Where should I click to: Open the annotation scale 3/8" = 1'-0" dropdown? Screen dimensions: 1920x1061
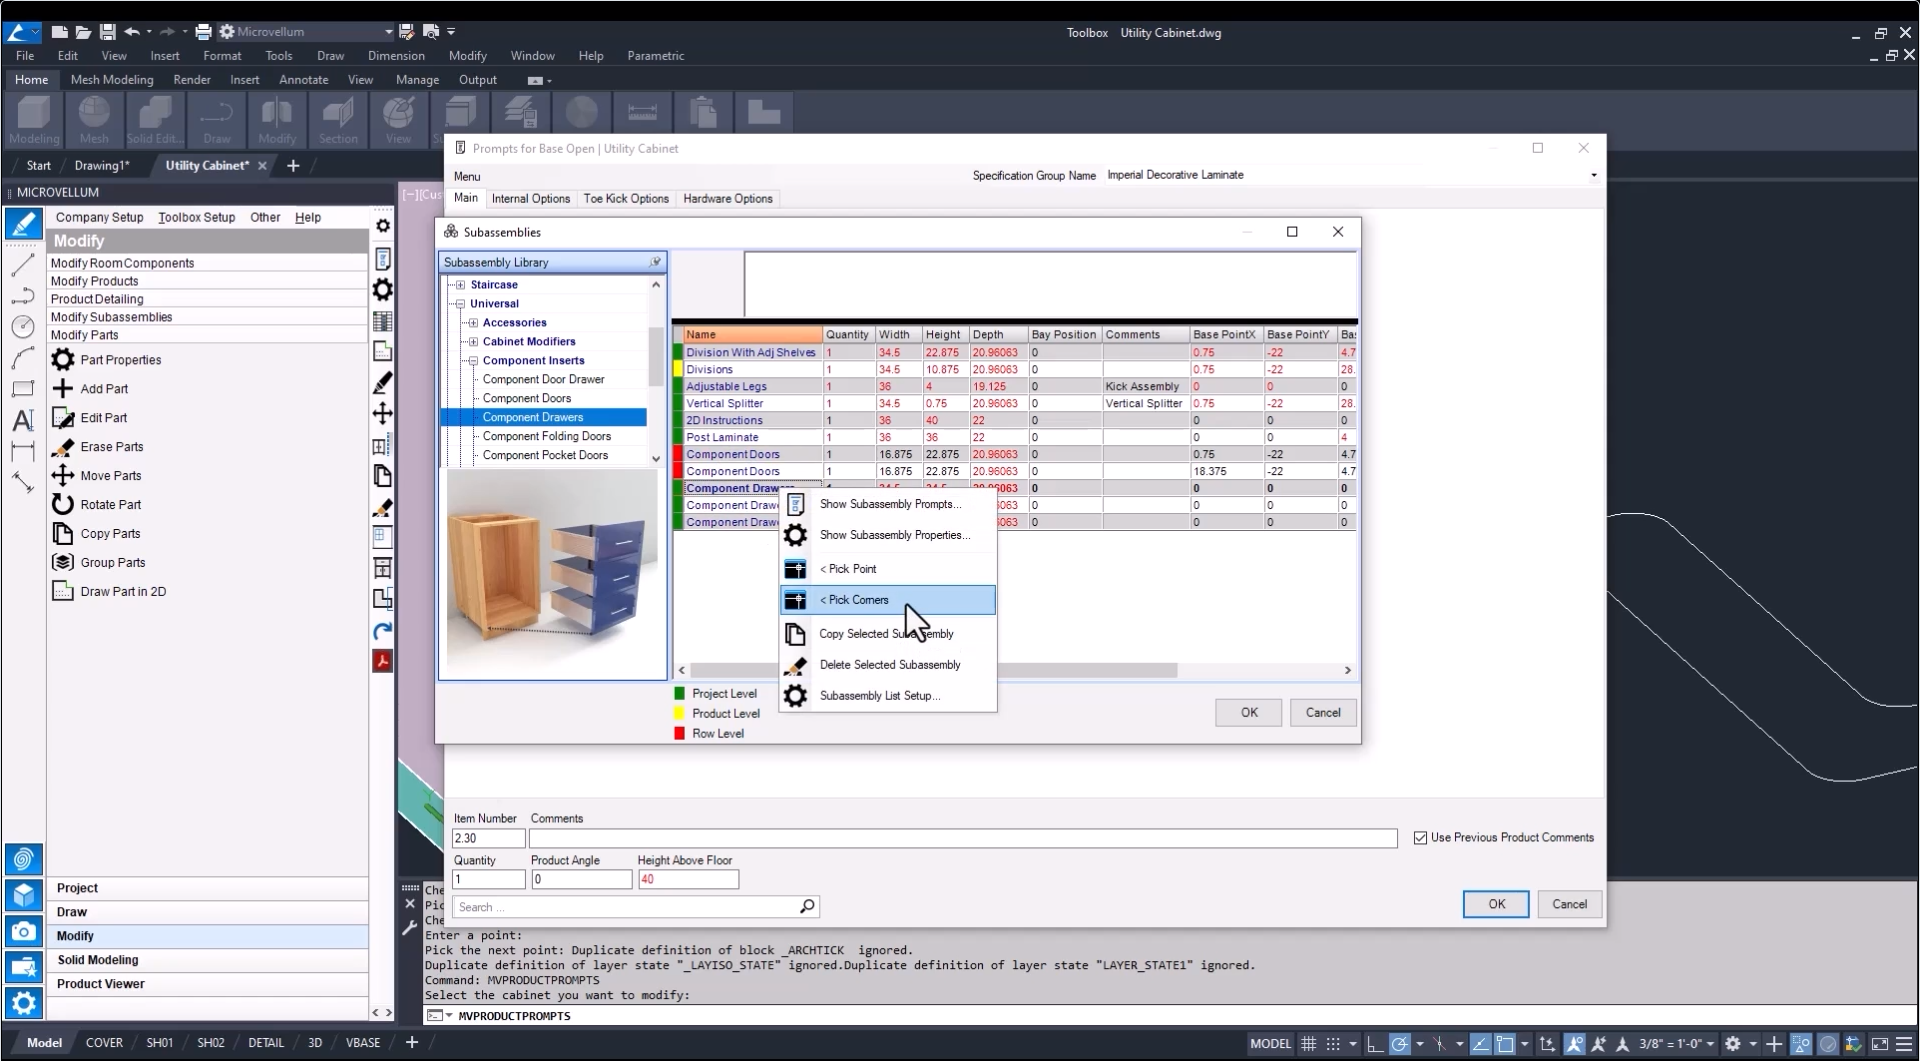1710,1044
